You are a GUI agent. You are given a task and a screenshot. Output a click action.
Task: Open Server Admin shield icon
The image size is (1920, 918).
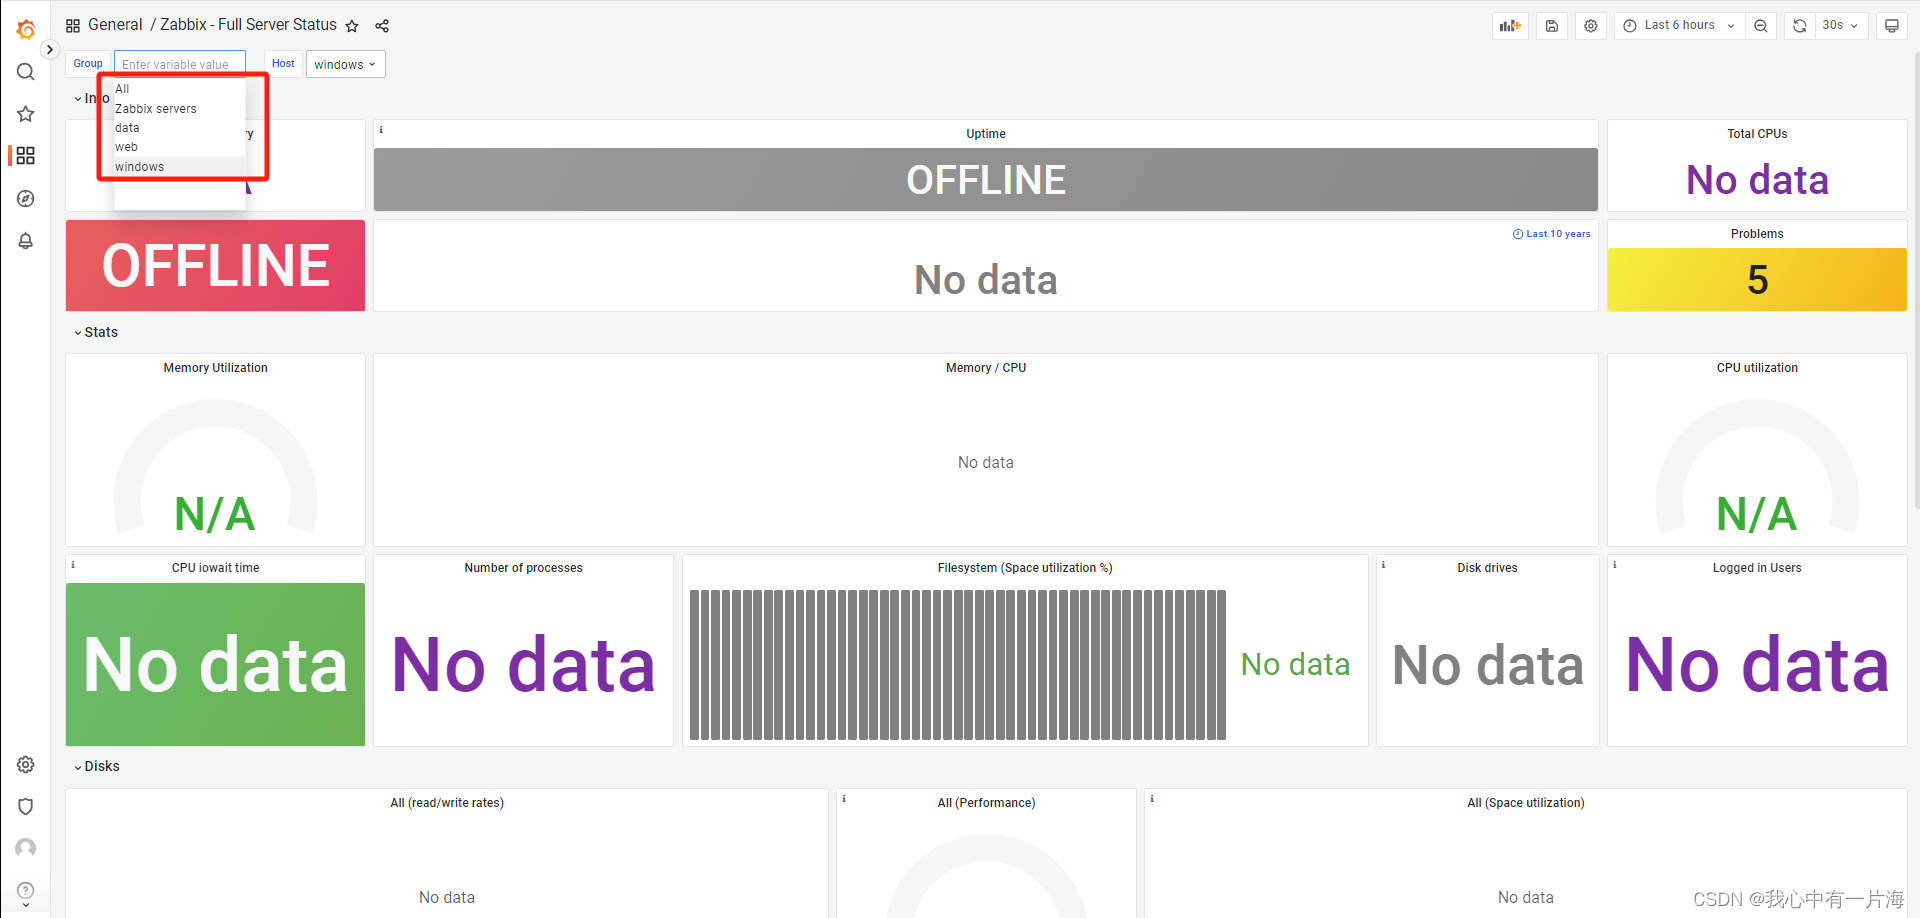coord(26,806)
